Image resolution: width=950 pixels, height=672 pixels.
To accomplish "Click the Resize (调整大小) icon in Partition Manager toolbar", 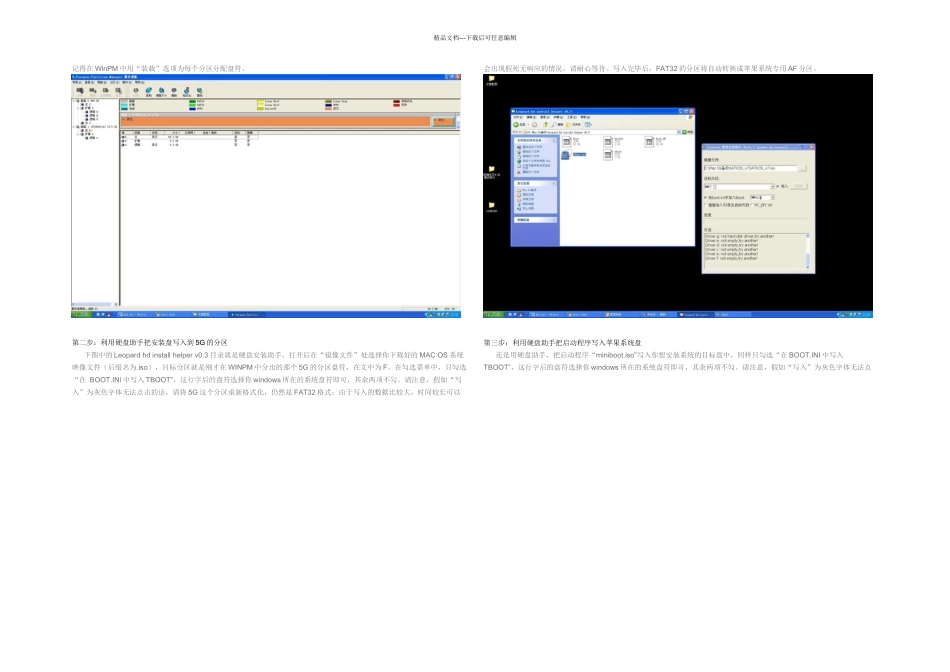I will (x=161, y=91).
